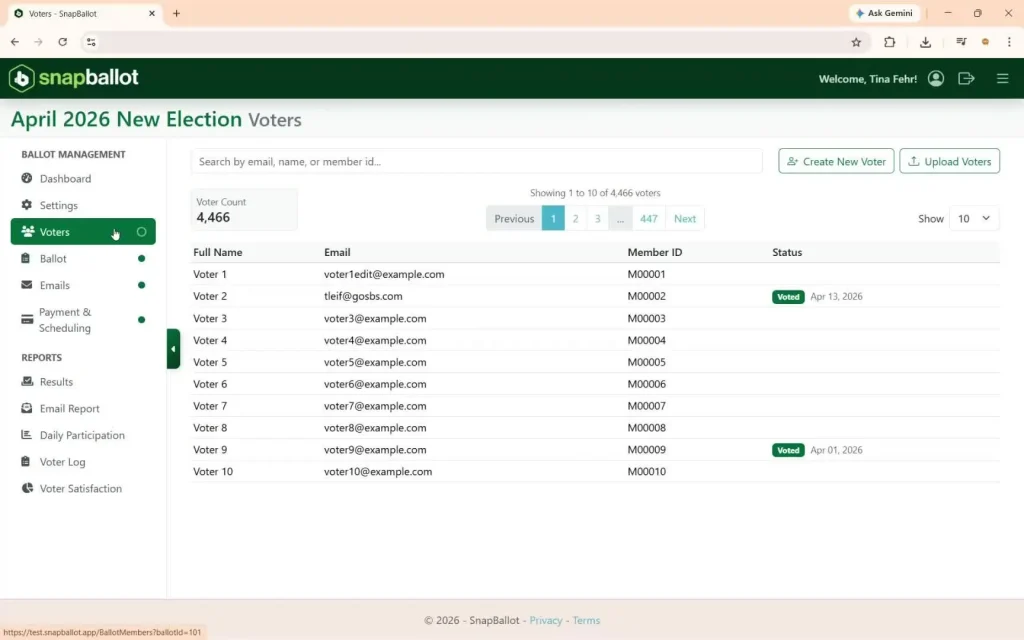Click voter10@example.com email cell
Viewport: 1024px width, 640px height.
point(378,472)
